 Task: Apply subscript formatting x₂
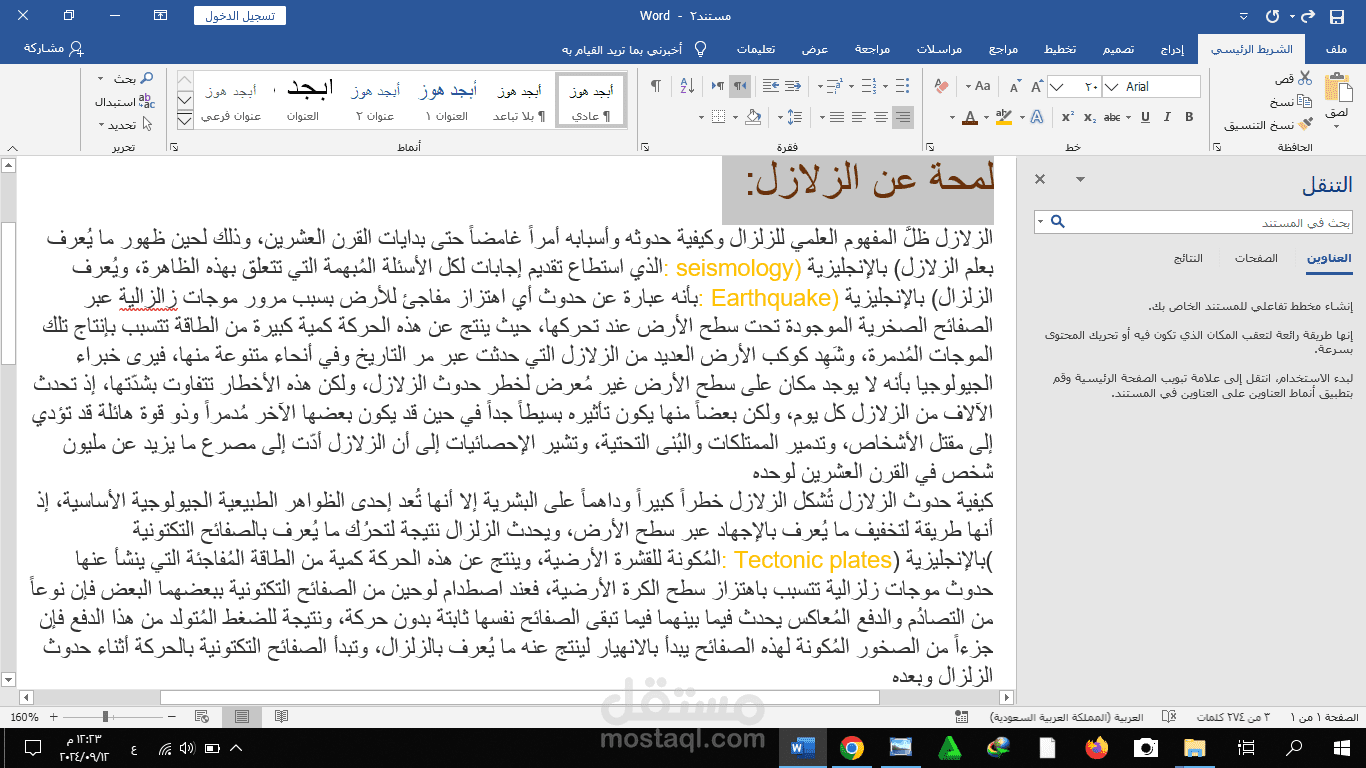[1090, 117]
